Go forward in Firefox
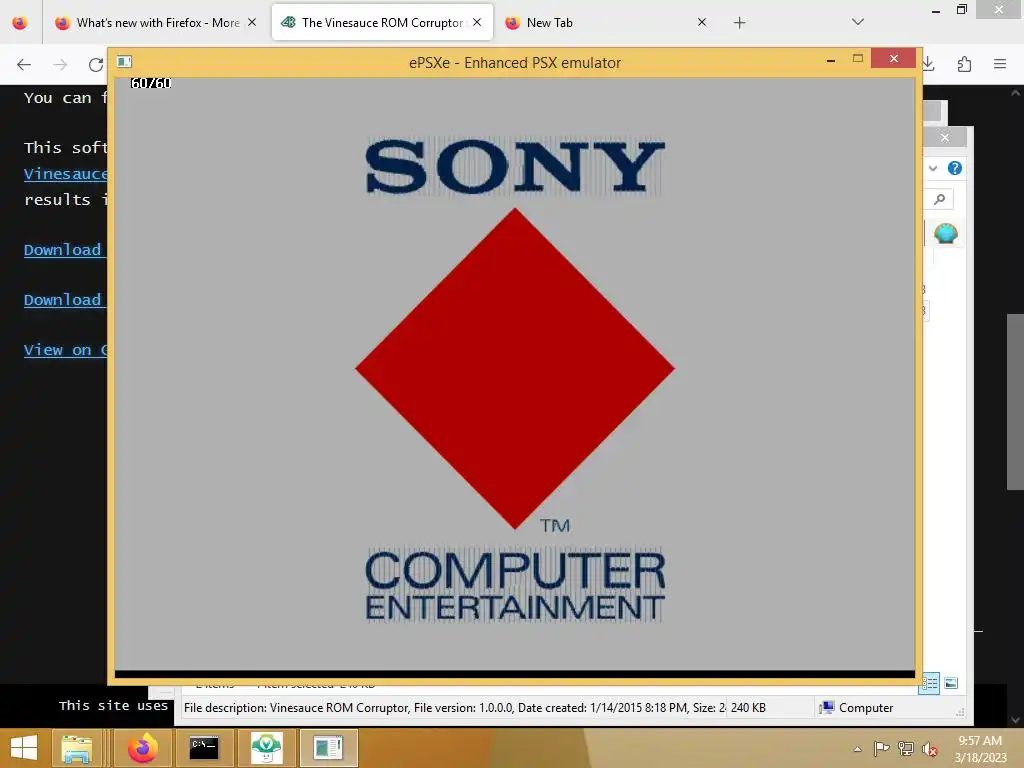This screenshot has height=768, width=1024. point(60,65)
